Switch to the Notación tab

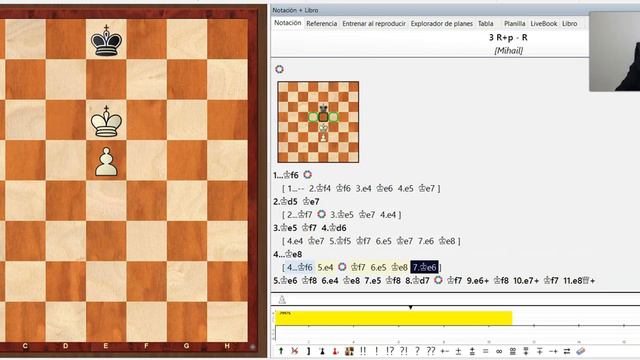point(287,23)
